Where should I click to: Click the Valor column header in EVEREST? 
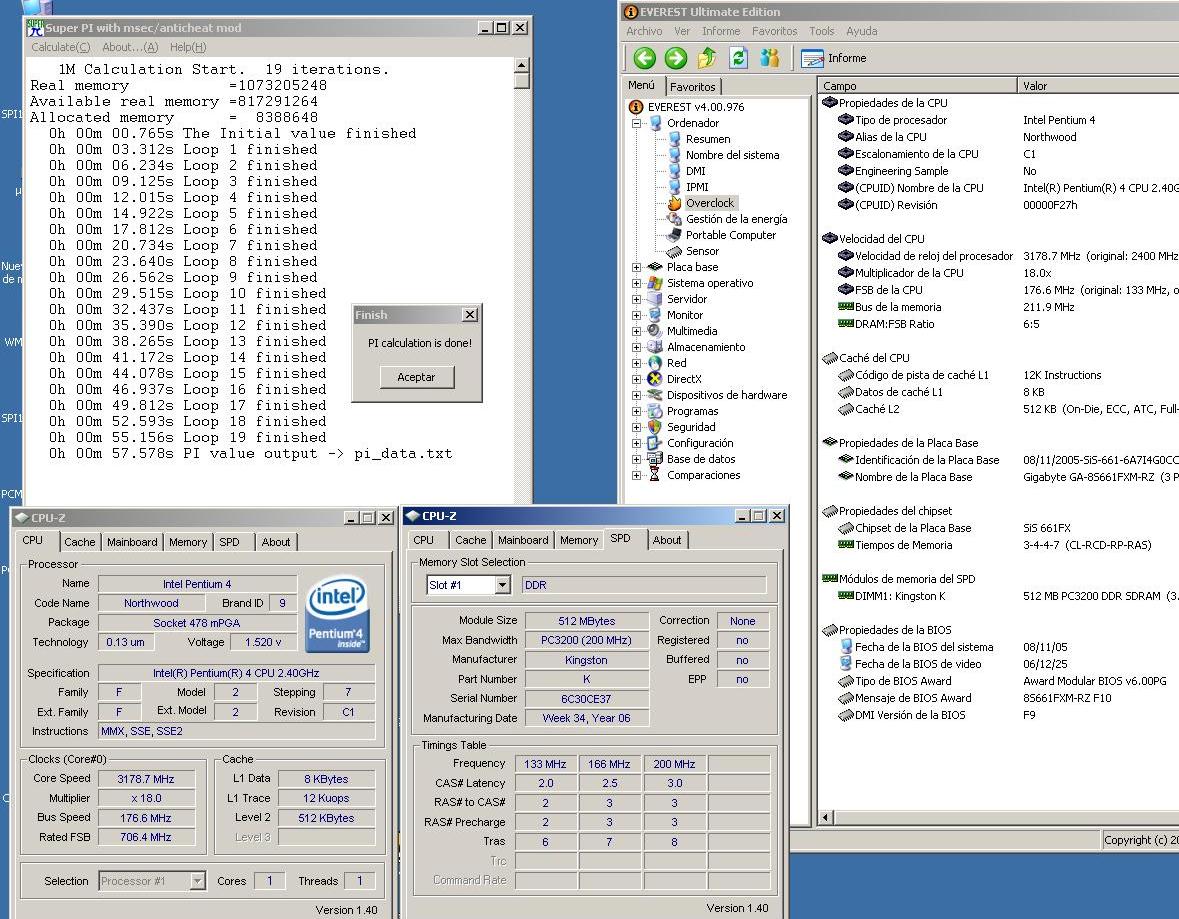[1098, 86]
